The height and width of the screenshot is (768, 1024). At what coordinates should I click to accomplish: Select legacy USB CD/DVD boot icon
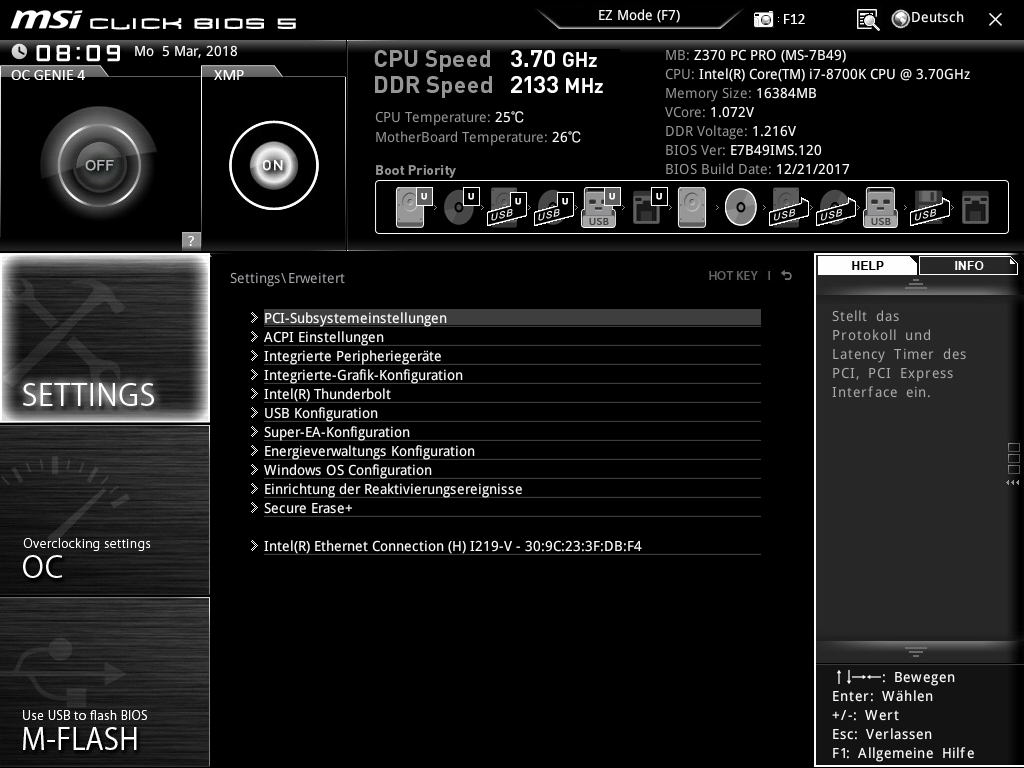point(835,207)
